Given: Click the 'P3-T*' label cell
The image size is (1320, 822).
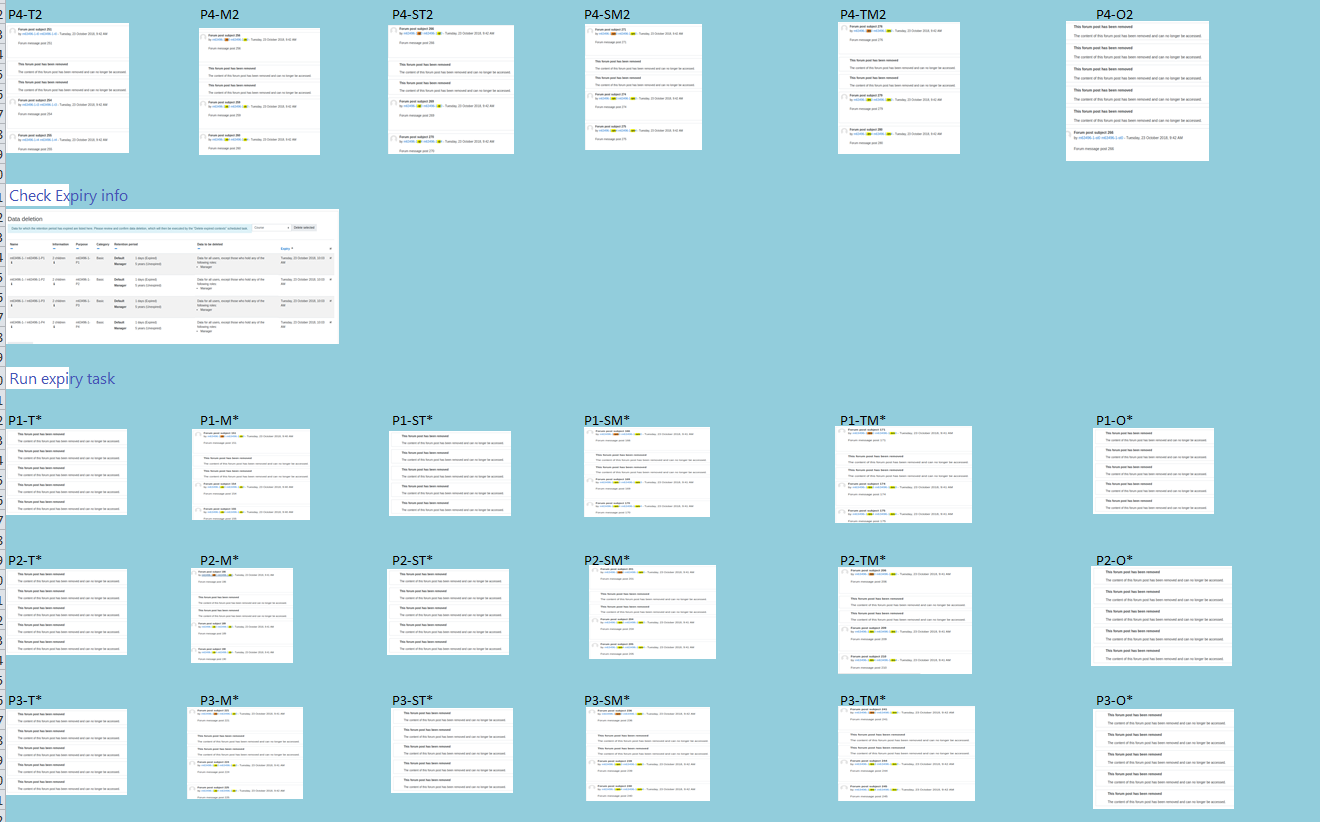Looking at the screenshot, I should click(25, 700).
